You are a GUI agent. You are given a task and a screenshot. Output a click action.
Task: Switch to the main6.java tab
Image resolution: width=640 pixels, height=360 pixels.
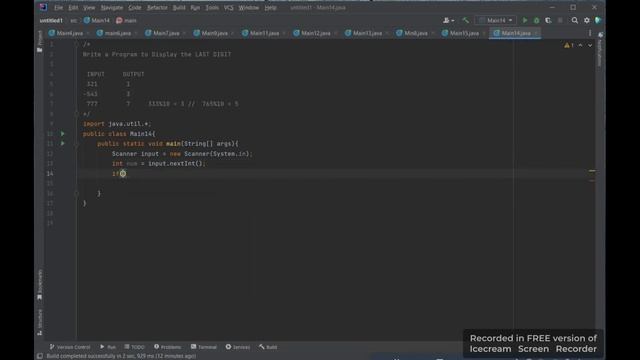coord(114,33)
